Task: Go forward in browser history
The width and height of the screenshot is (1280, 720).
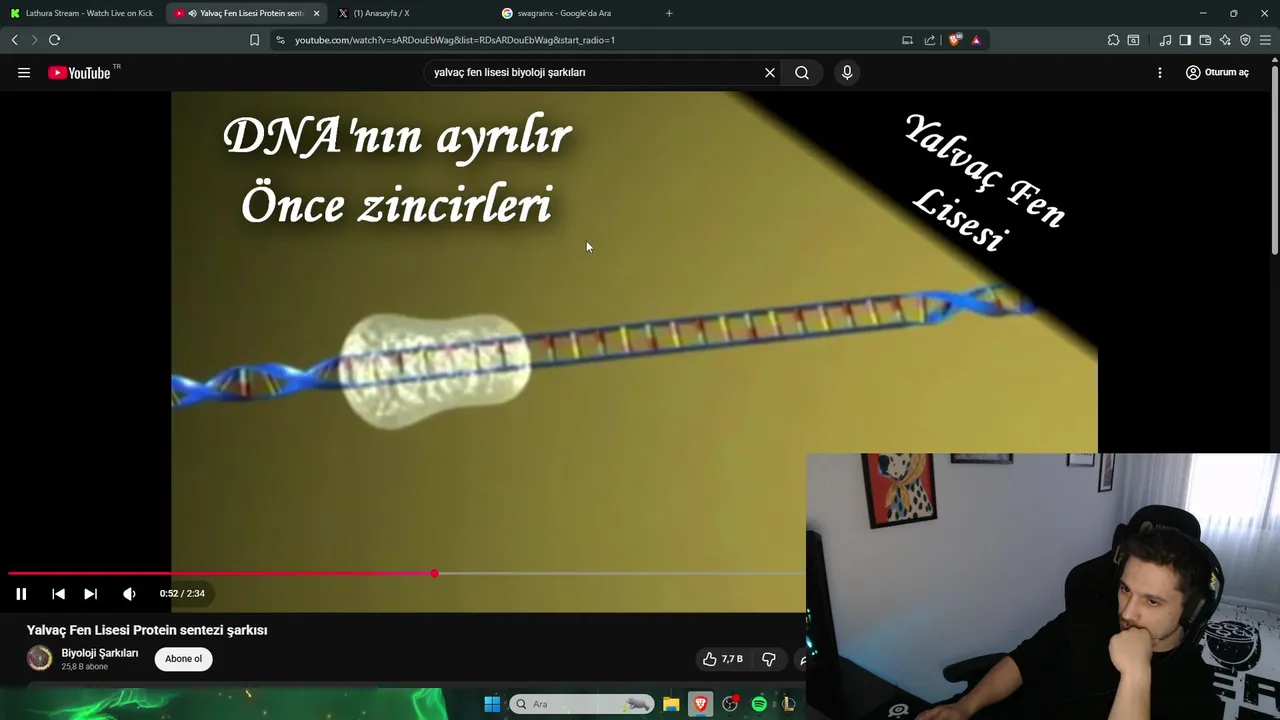Action: tap(34, 40)
